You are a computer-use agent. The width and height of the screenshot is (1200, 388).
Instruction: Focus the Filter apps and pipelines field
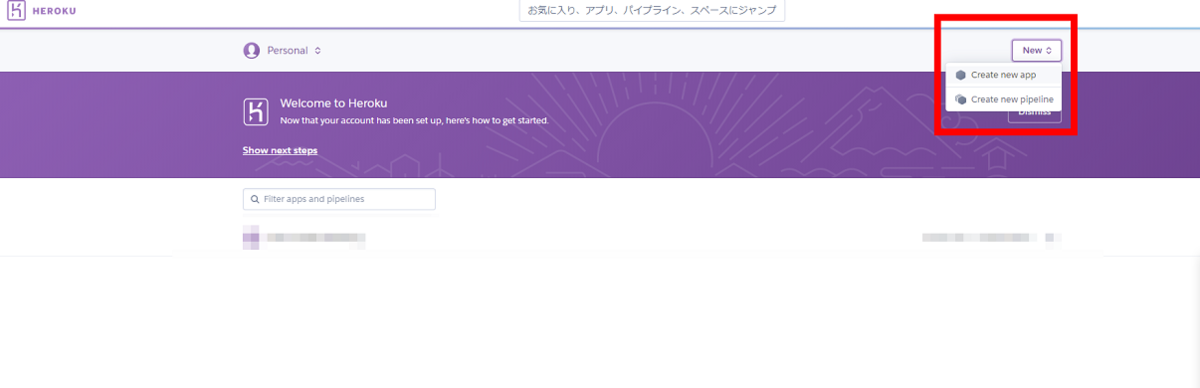pyautogui.click(x=339, y=199)
